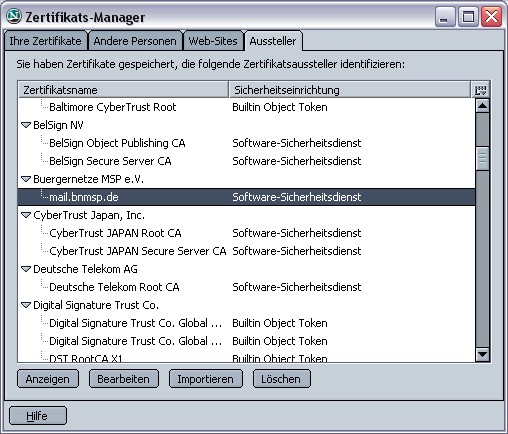Open Hilfe help button
508x434 pixels.
coord(37,416)
